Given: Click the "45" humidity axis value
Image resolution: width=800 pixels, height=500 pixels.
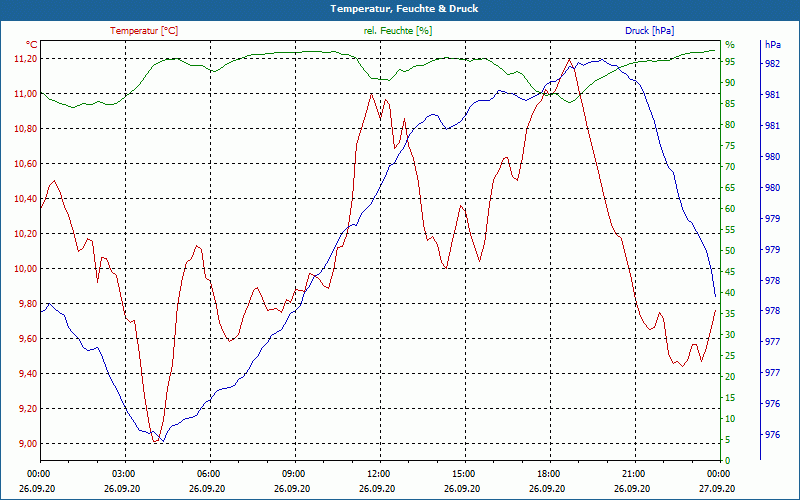Looking at the screenshot, I should coord(730,272).
